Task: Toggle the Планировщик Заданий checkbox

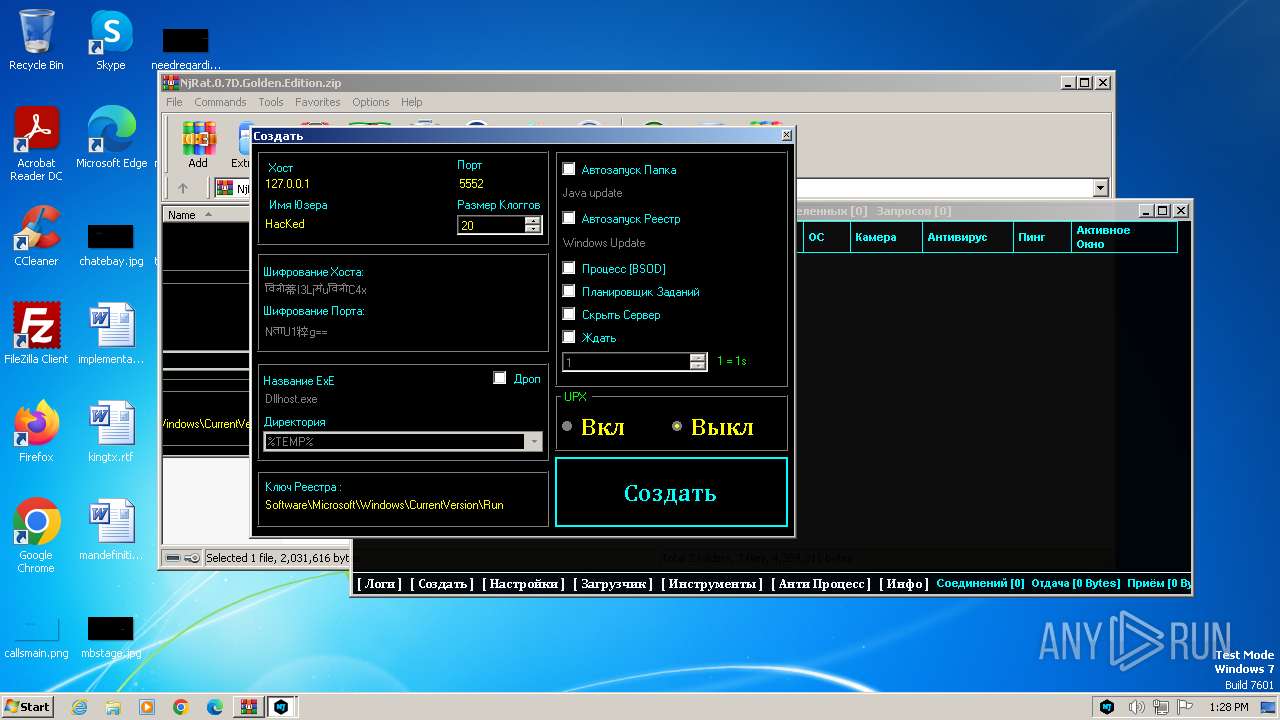Action: (569, 291)
